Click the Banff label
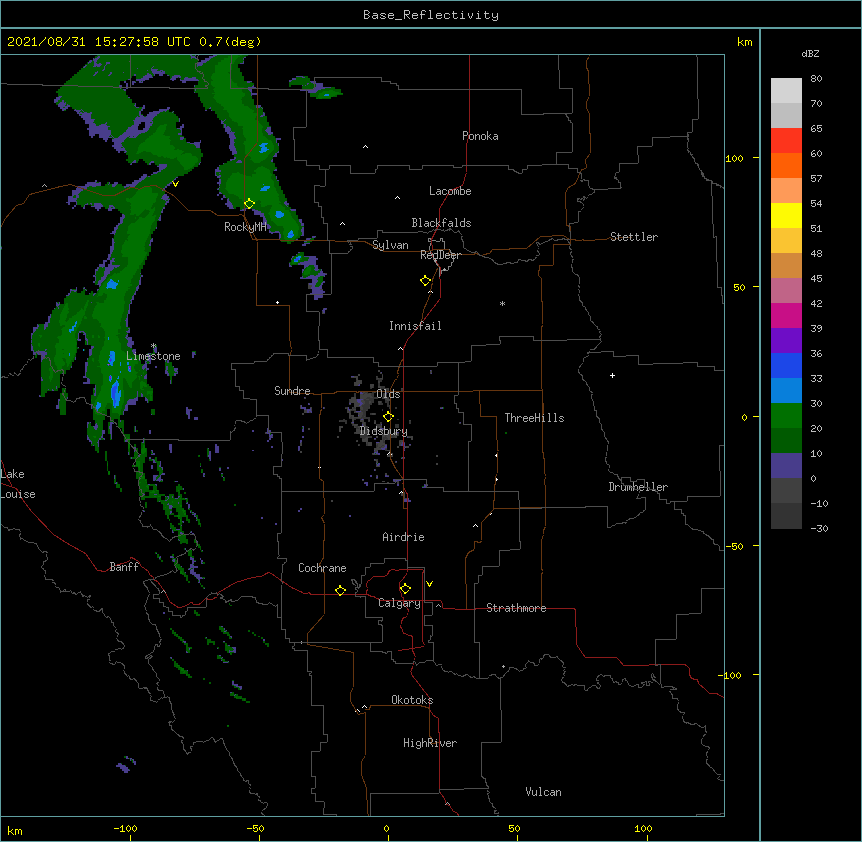The image size is (862, 842). pos(124,567)
